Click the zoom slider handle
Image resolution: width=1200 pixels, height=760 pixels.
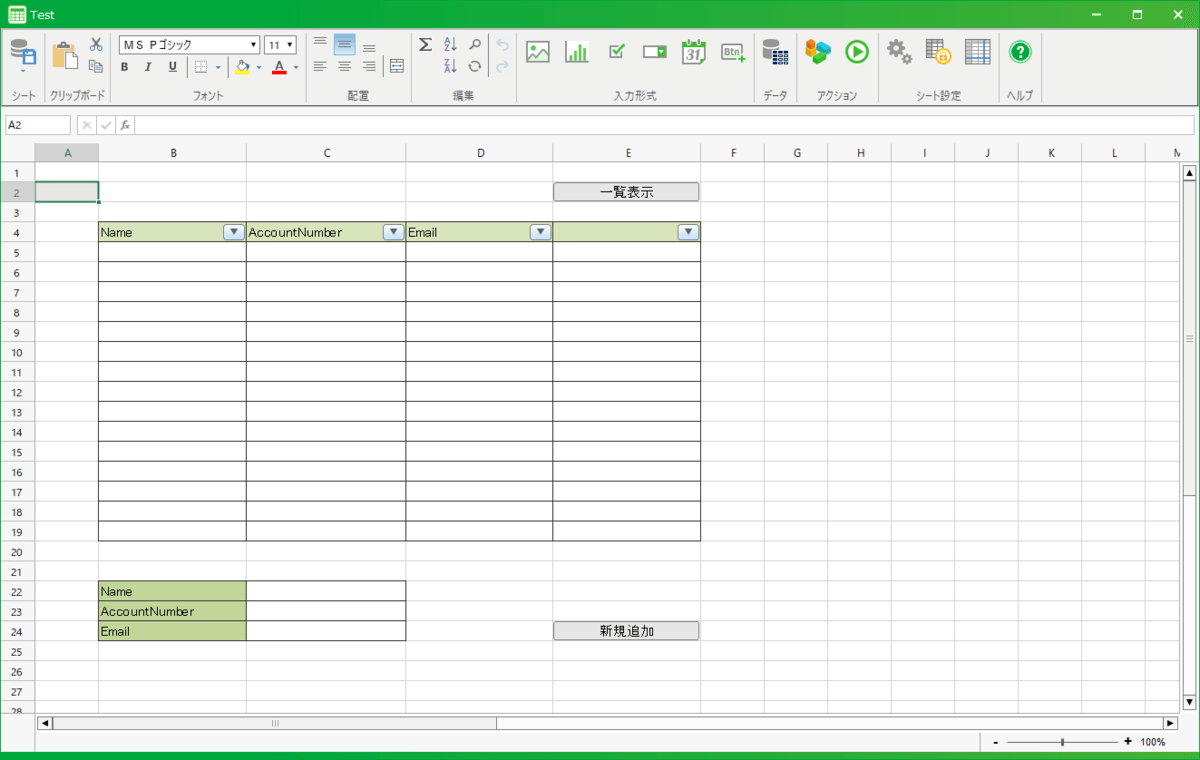(x=1062, y=742)
